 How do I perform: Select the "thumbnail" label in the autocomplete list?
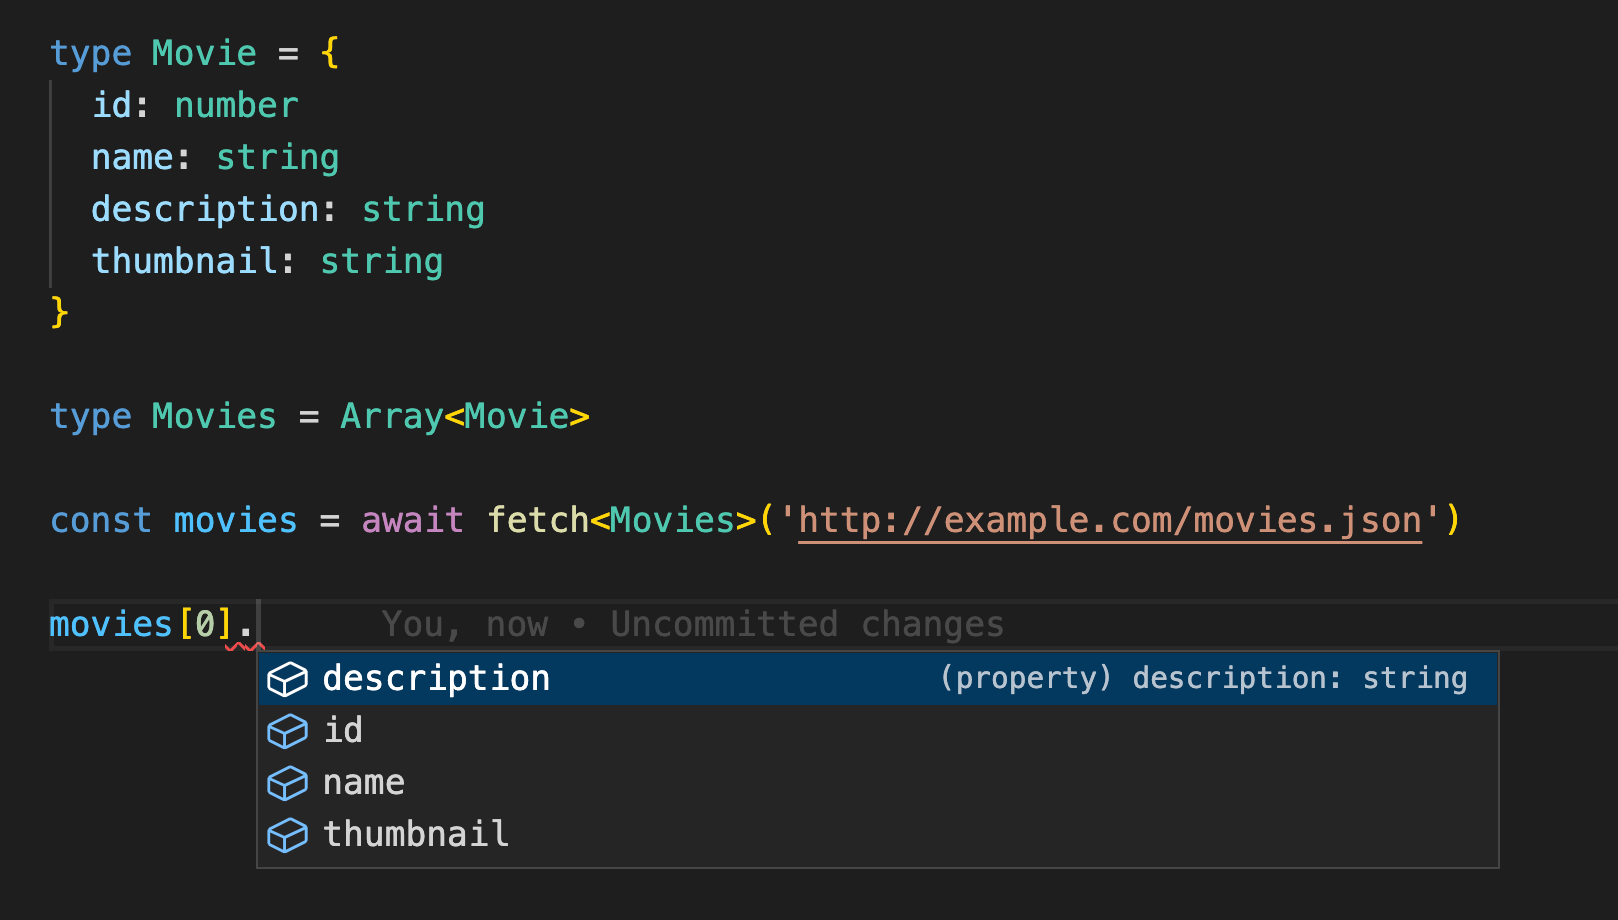416,834
